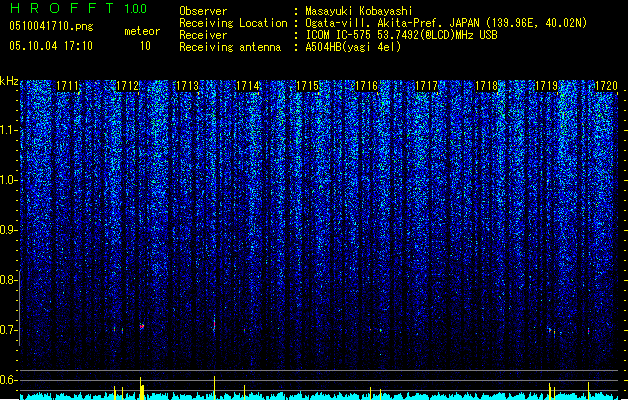Screen dimensions: 629x400
Task: Click the 1714 time marker
Action: pos(247,86)
